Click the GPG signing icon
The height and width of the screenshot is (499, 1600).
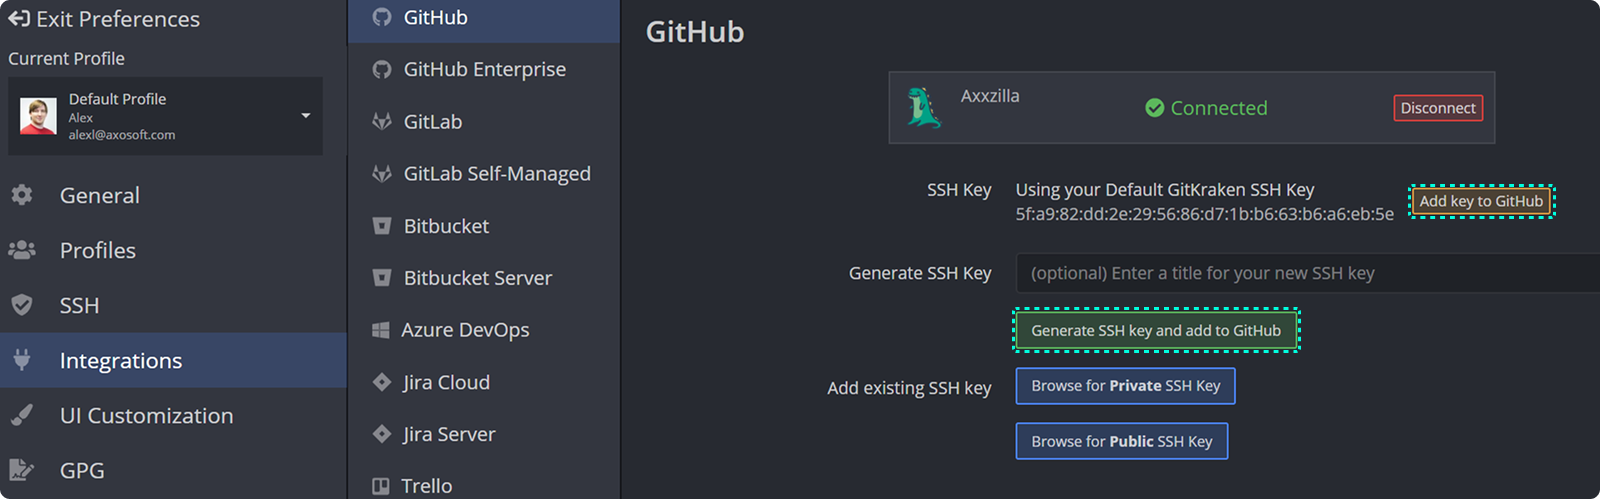tap(22, 470)
